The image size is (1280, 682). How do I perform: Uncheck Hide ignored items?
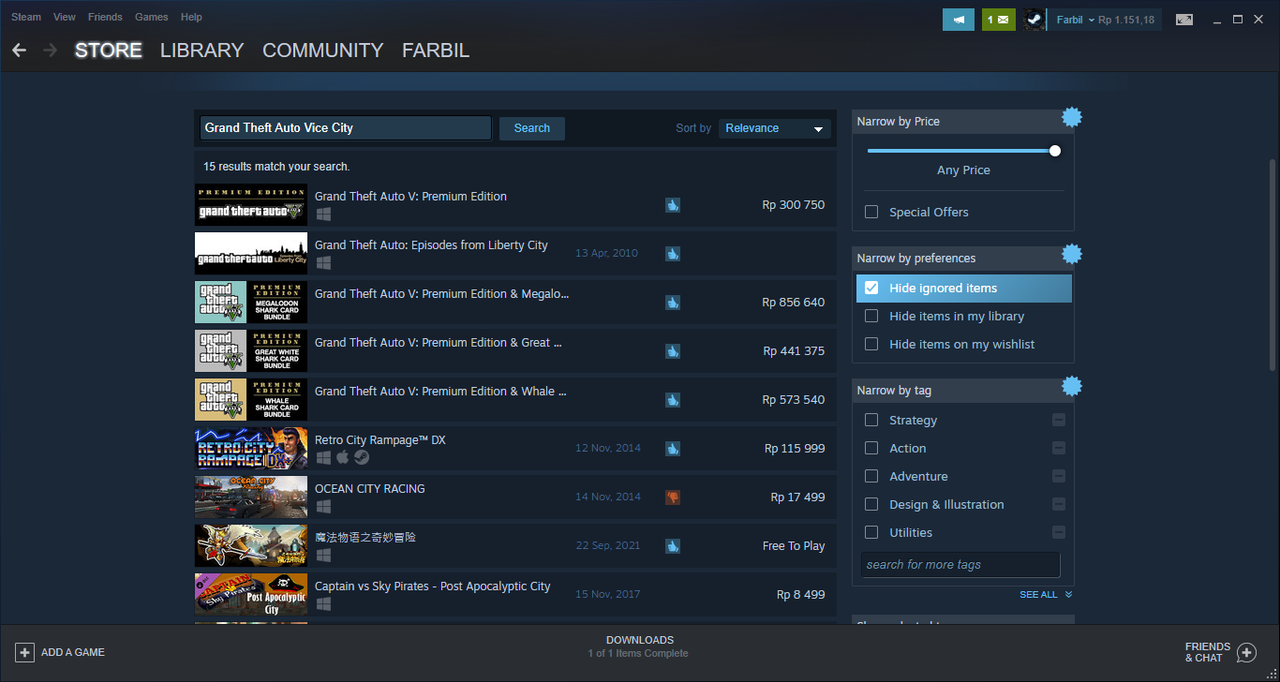pos(871,288)
